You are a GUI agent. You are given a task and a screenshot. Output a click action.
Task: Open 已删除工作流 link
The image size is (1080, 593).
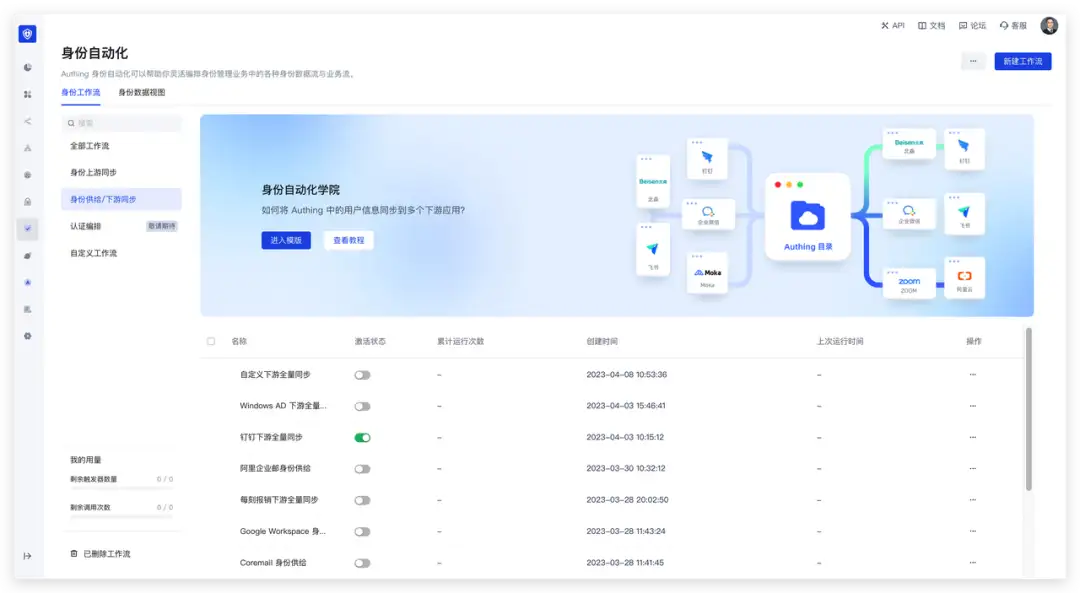(107, 554)
